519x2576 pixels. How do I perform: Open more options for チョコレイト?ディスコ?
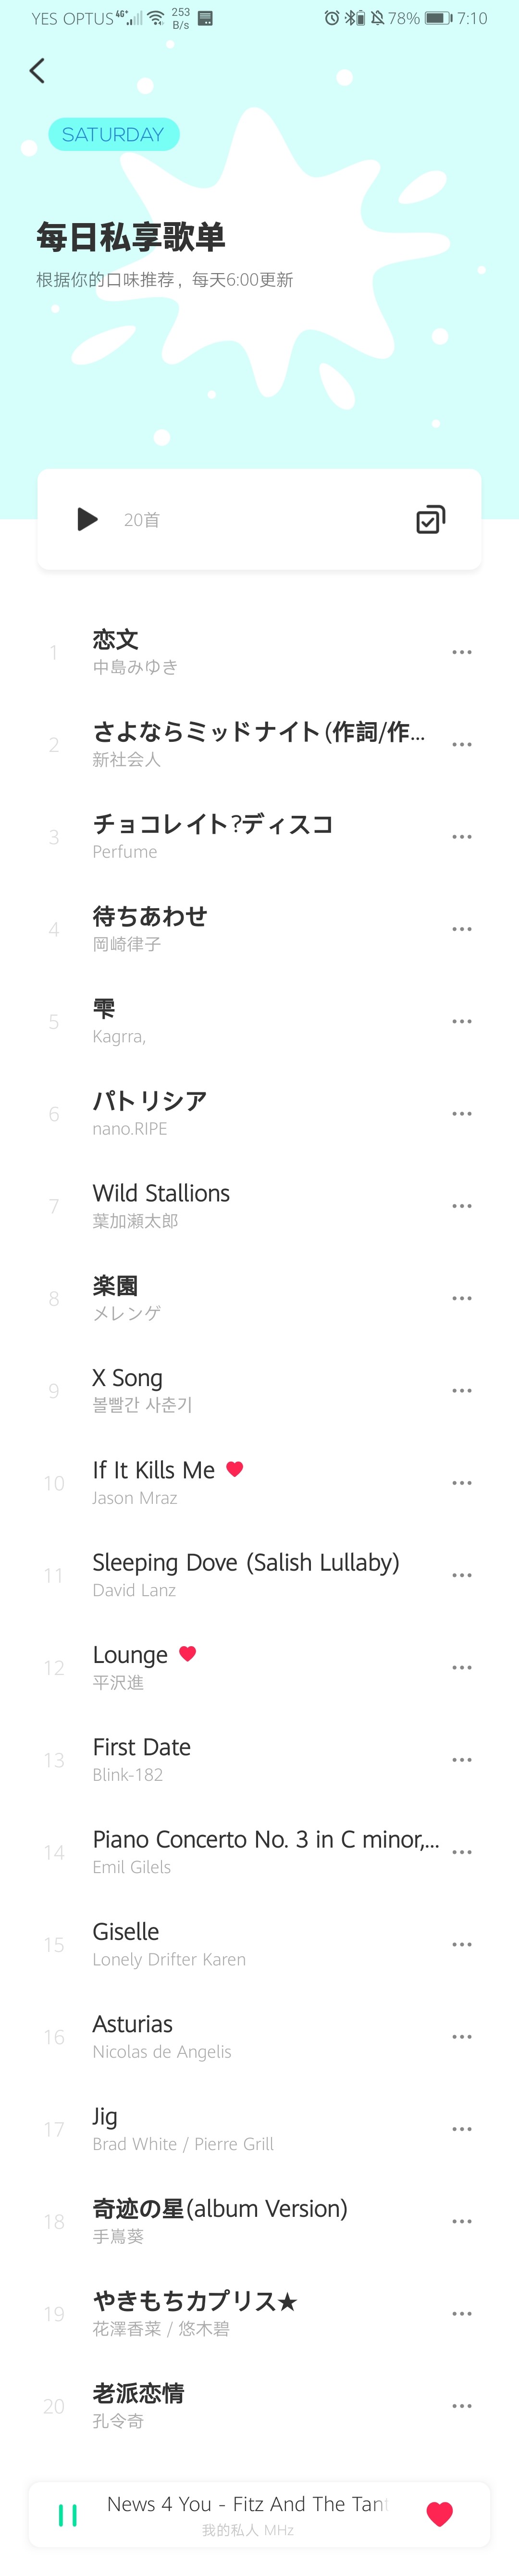point(461,837)
